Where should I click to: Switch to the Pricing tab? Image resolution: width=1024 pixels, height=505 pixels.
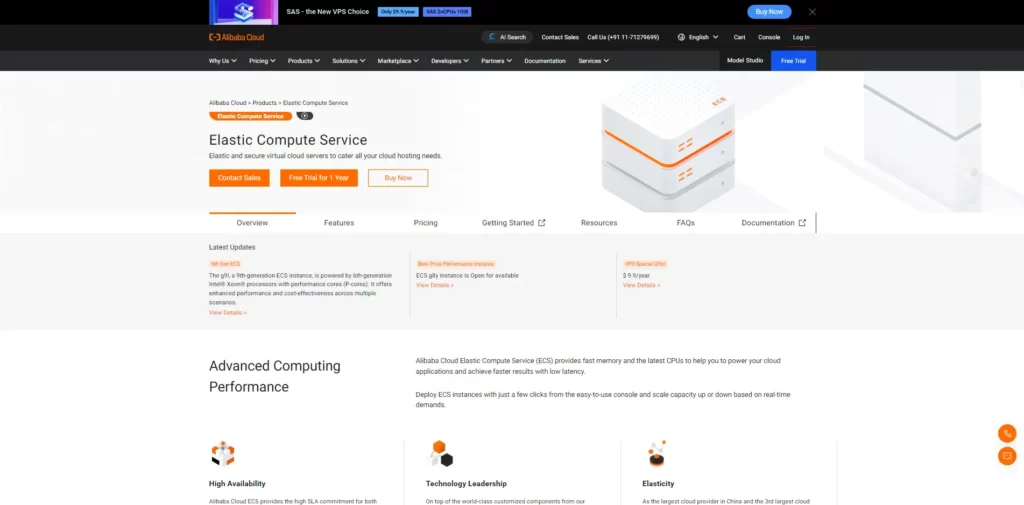click(x=425, y=223)
